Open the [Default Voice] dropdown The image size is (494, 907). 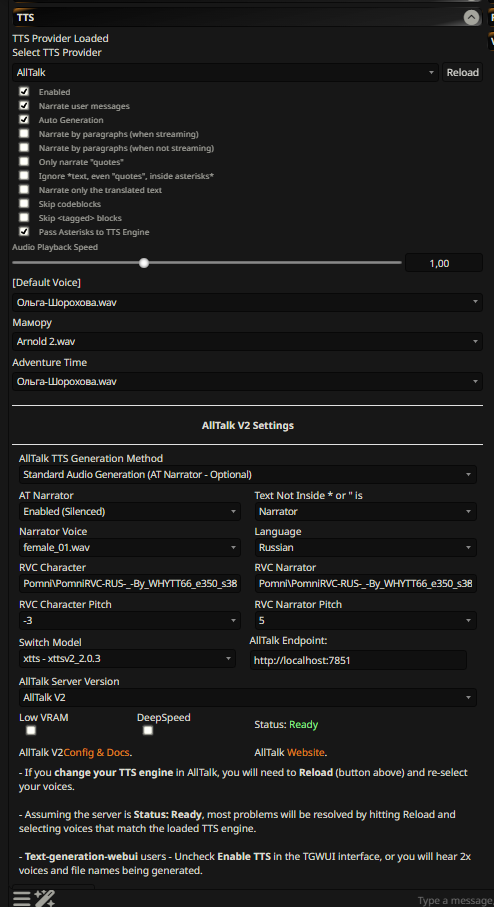[247, 303]
